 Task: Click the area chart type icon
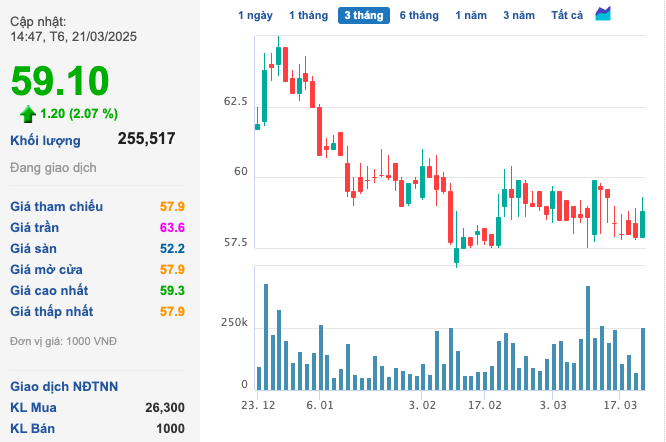(603, 14)
